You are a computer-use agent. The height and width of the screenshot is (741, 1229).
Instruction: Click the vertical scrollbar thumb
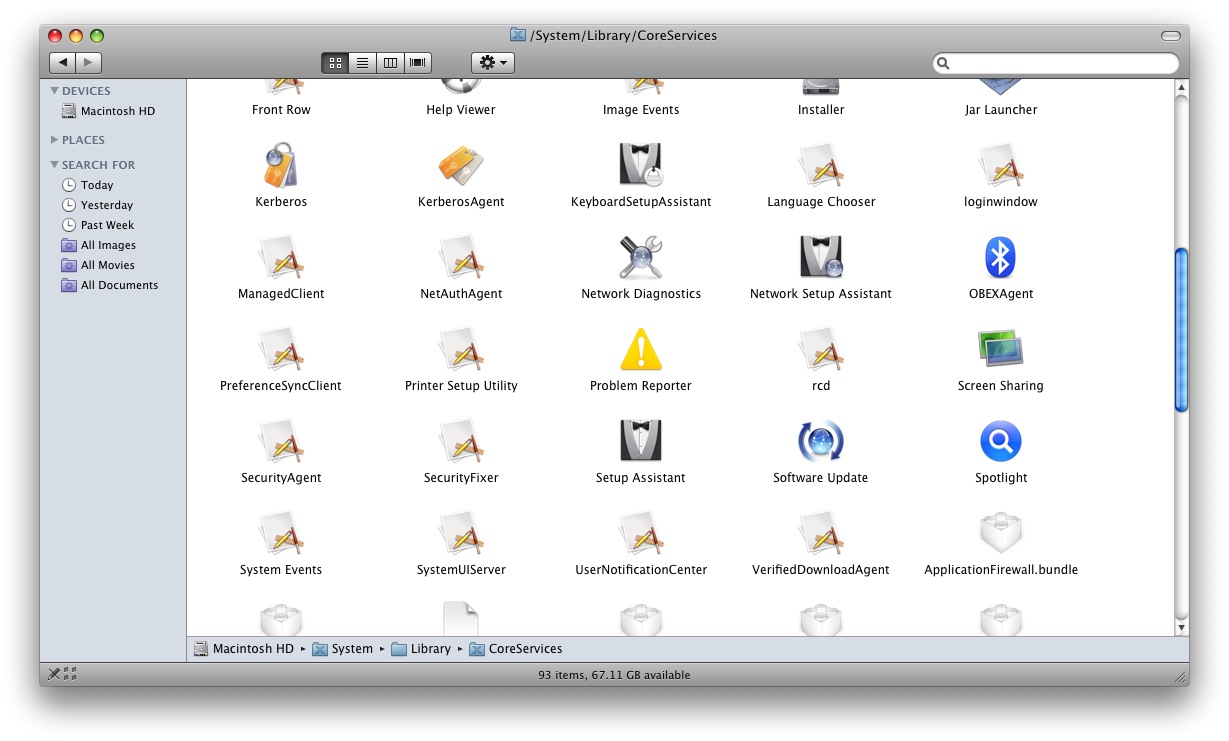1181,330
